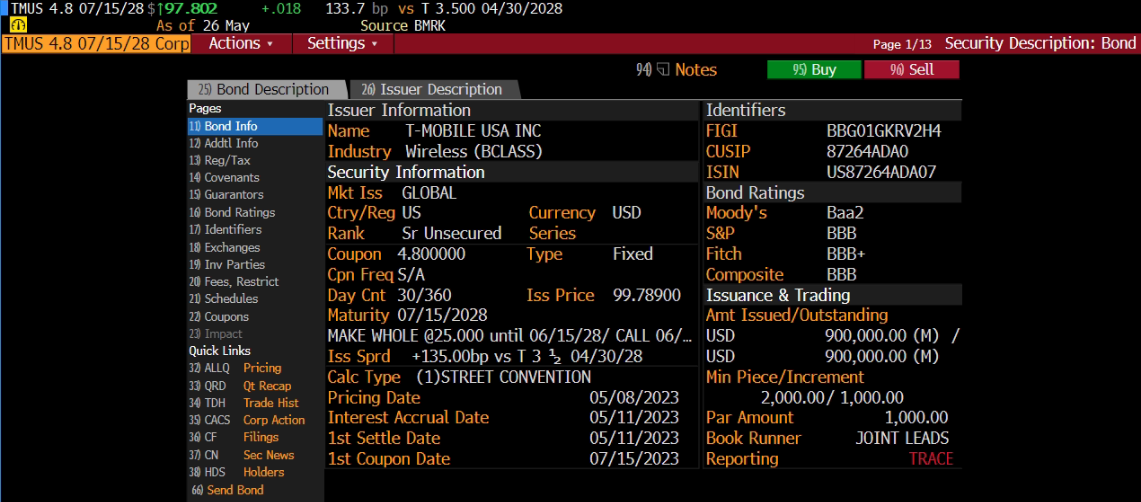
Task: Open CF Filings quick link
Action: pos(234,437)
